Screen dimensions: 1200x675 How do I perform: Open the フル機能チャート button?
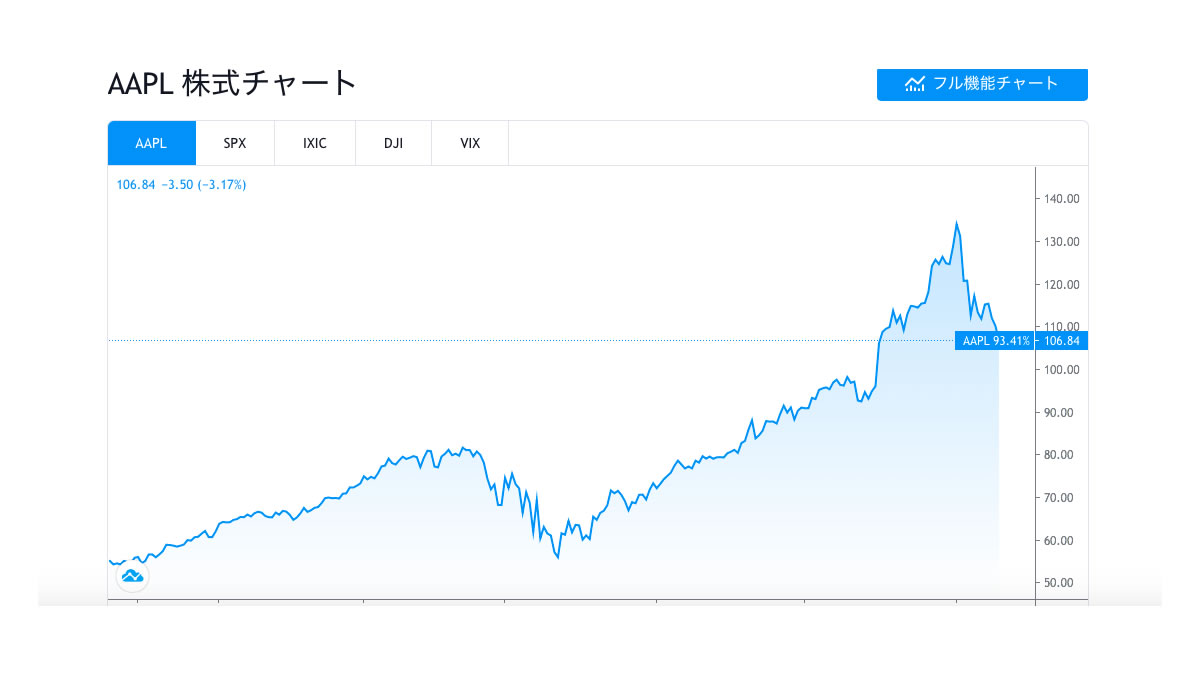point(982,84)
